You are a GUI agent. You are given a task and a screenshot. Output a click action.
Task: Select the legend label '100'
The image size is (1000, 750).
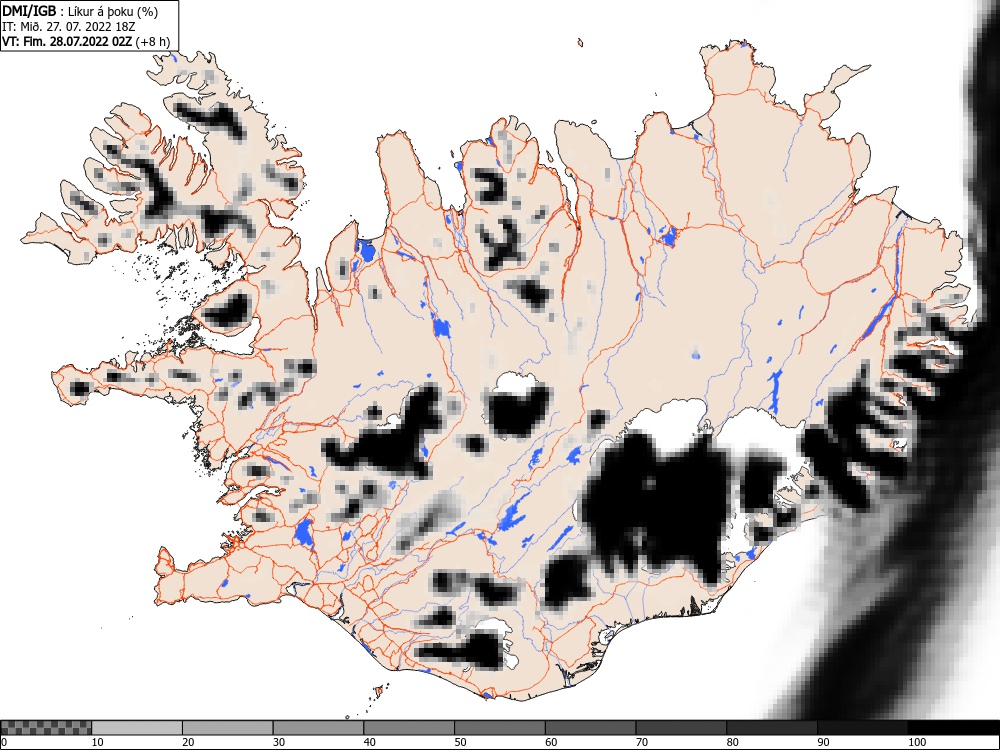[x=916, y=742]
